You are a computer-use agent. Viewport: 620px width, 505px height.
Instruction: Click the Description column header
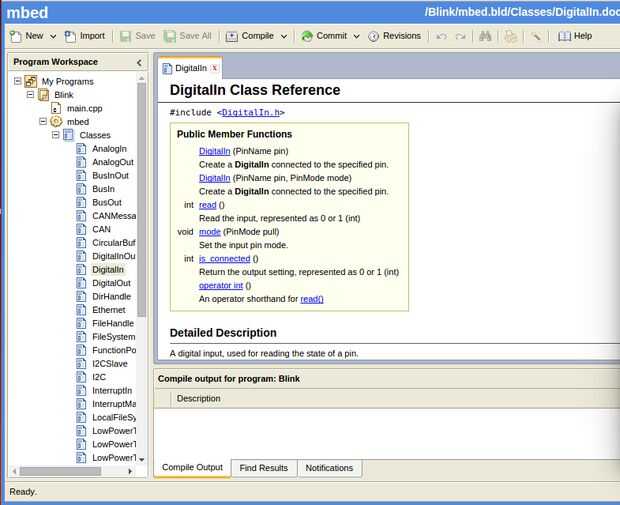198,399
